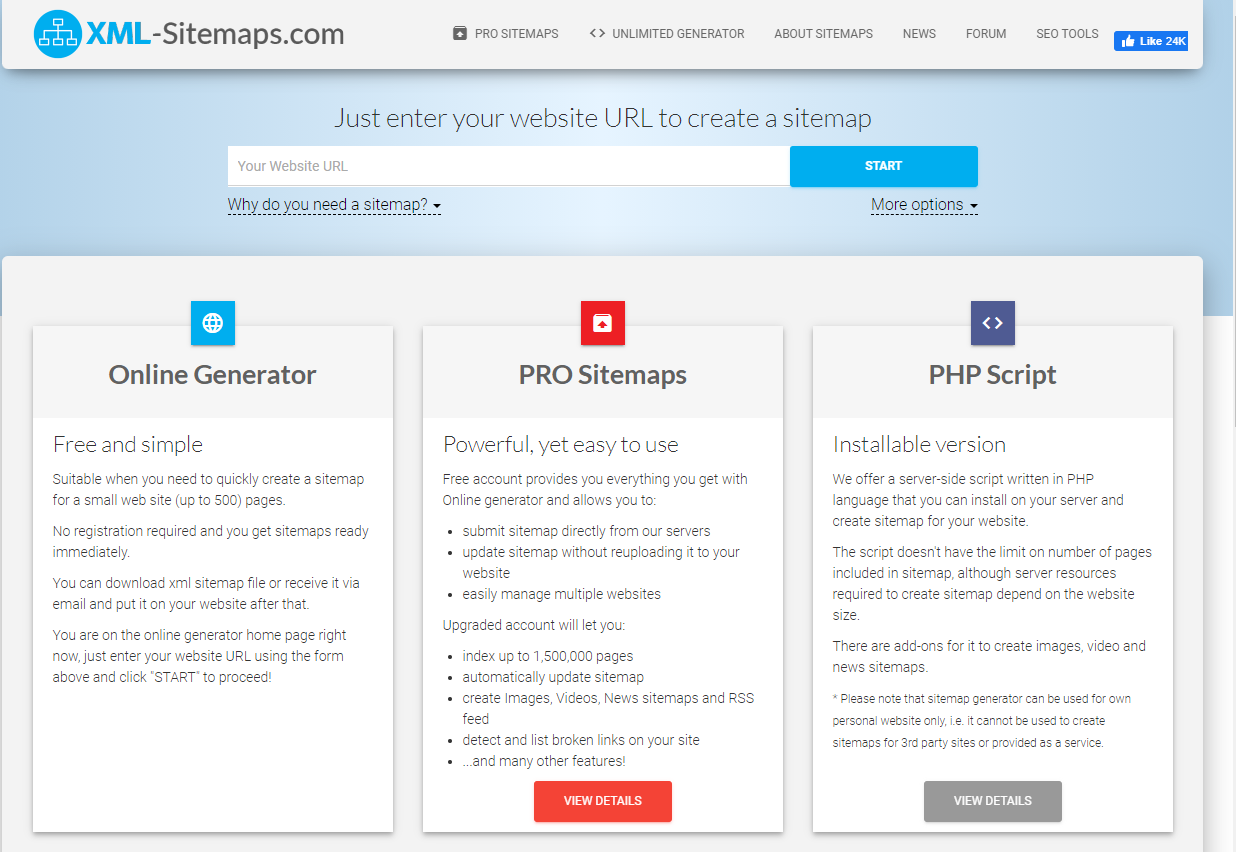The width and height of the screenshot is (1236, 852).
Task: Click the "Free and simple" subheading
Action: pos(128,445)
